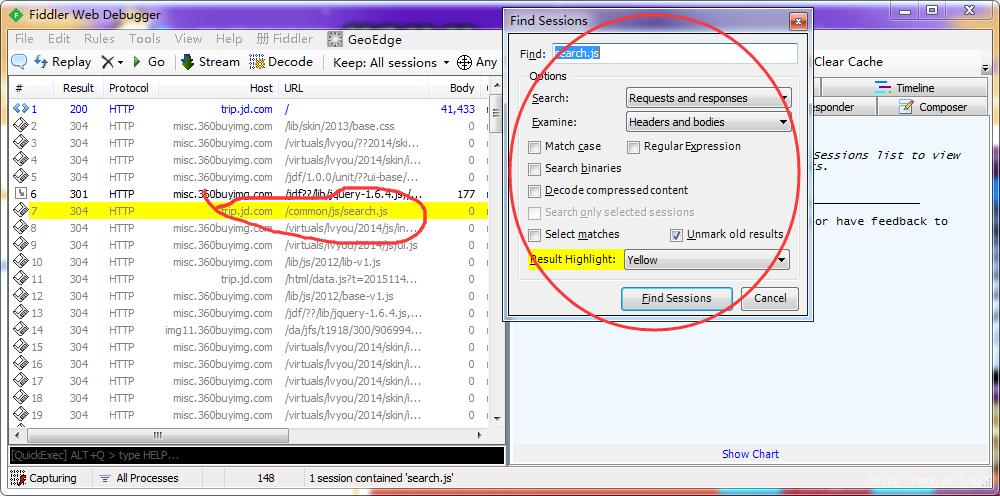Click session 11 data.js icon

pos(20,279)
